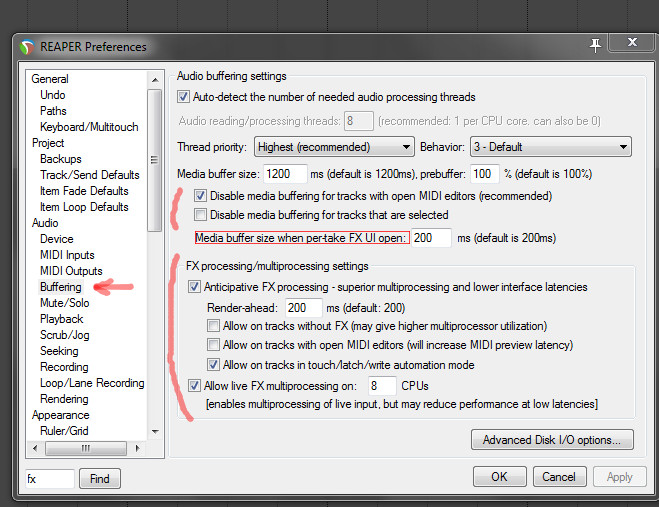Open Scrub/Jog preferences

click(64, 335)
